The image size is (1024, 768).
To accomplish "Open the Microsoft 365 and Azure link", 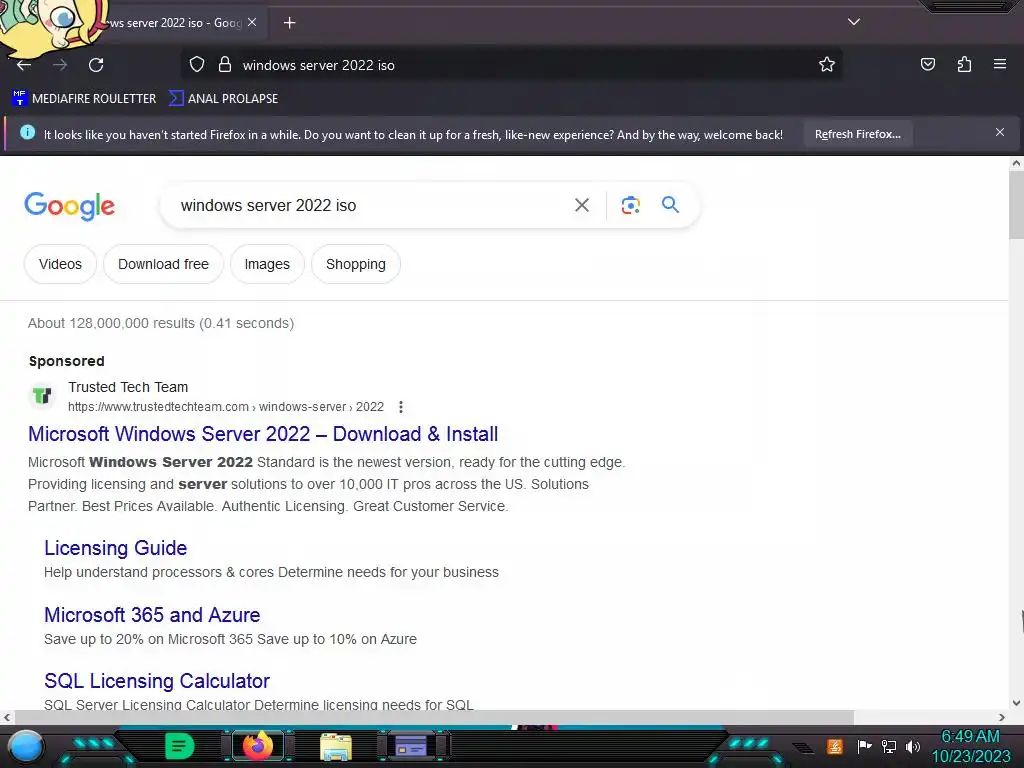I will point(152,615).
